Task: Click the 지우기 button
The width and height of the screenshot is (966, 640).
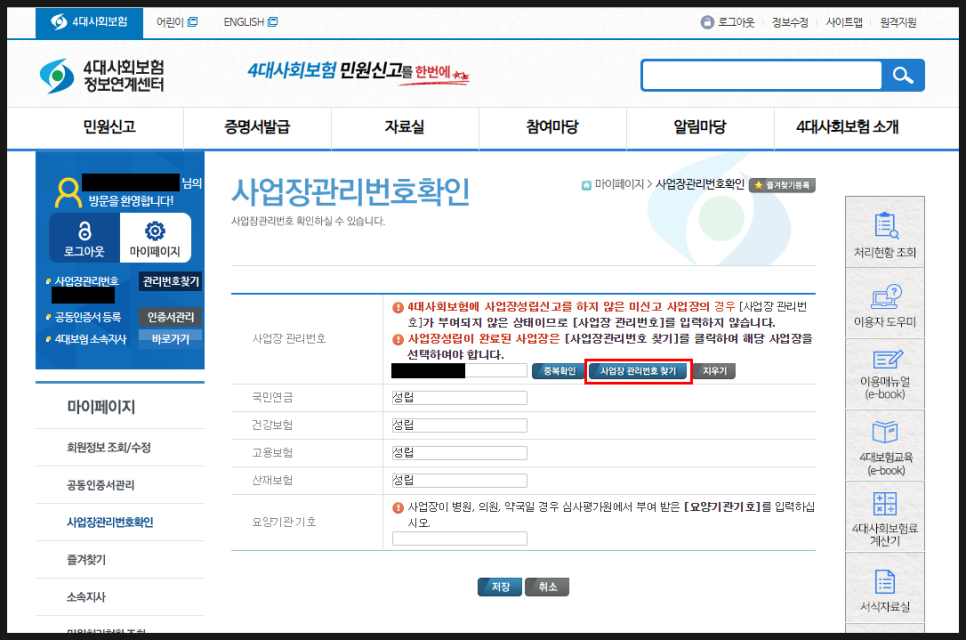Action: pos(715,371)
